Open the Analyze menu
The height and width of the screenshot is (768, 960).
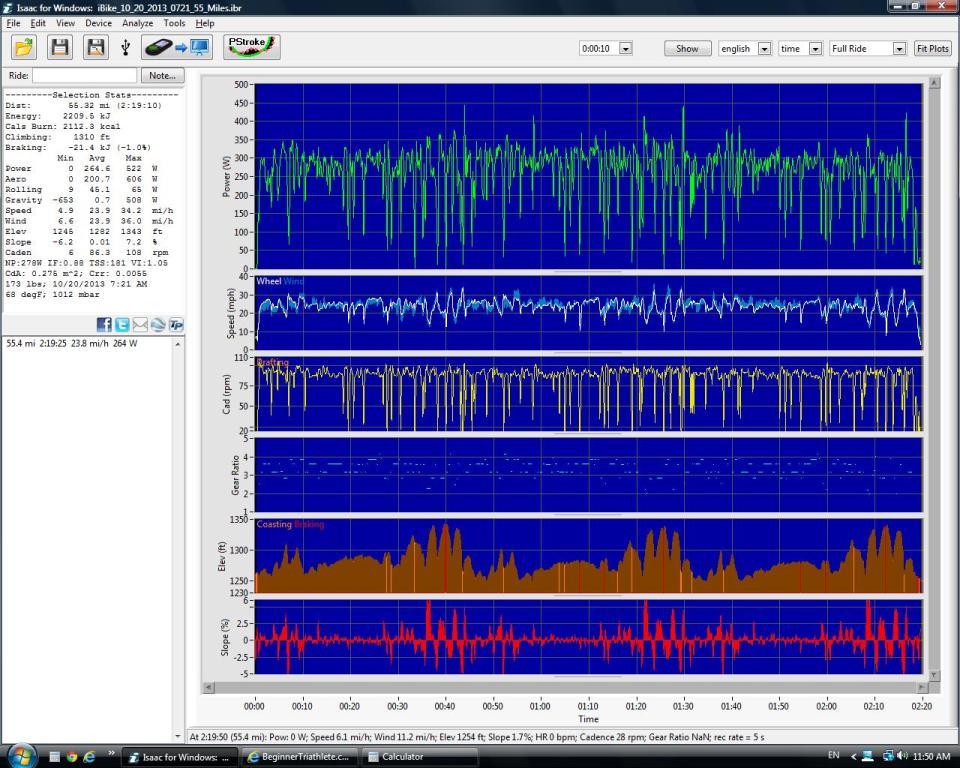137,23
